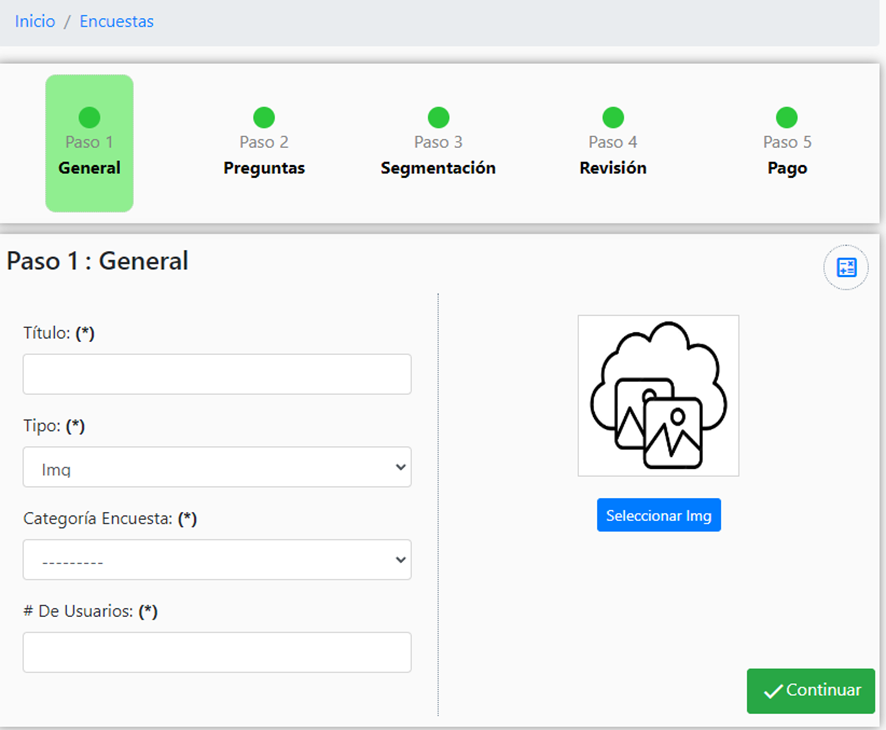
Task: Focus the Título text field
Action: coord(217,374)
